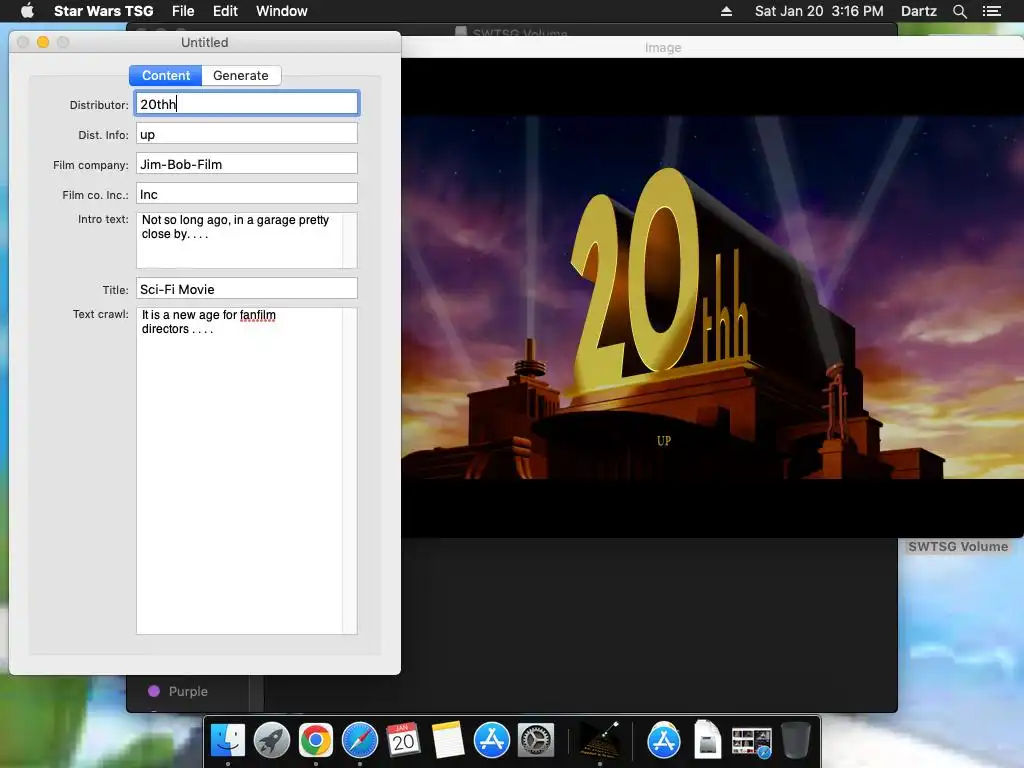Click the disk image icon in Dock
Screen dimensions: 1024x768
tap(707, 739)
